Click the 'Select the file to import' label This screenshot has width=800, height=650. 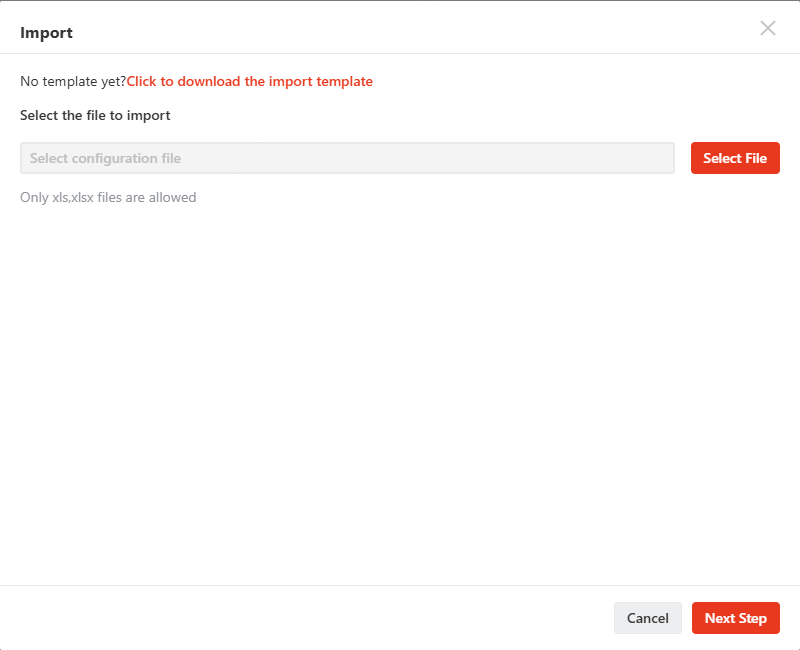95,115
